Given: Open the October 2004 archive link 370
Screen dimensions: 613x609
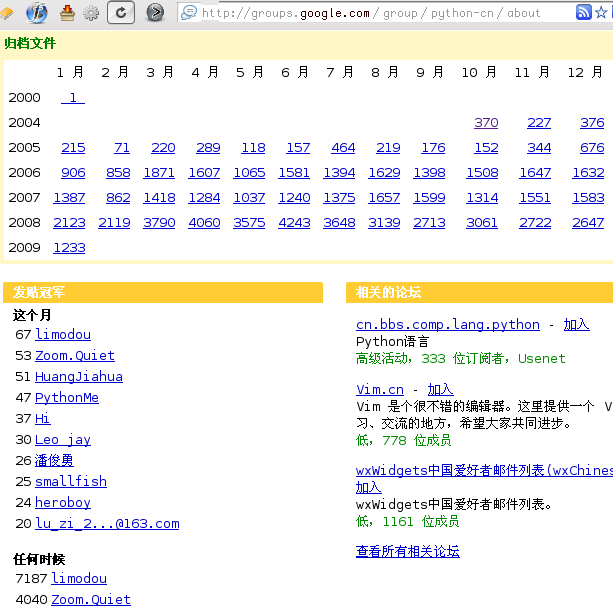Looking at the screenshot, I should click(x=486, y=123).
